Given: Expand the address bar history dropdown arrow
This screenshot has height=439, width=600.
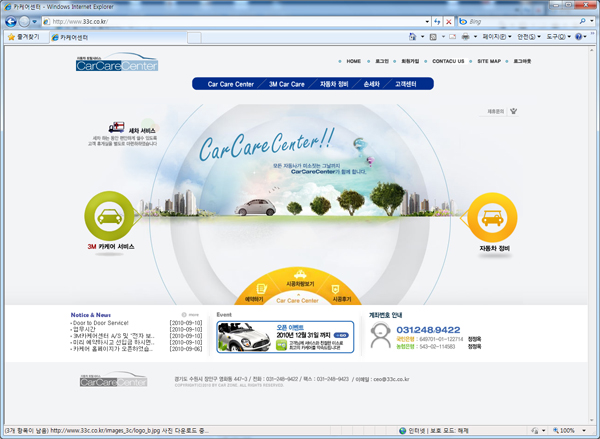Looking at the screenshot, I should [x=427, y=22].
